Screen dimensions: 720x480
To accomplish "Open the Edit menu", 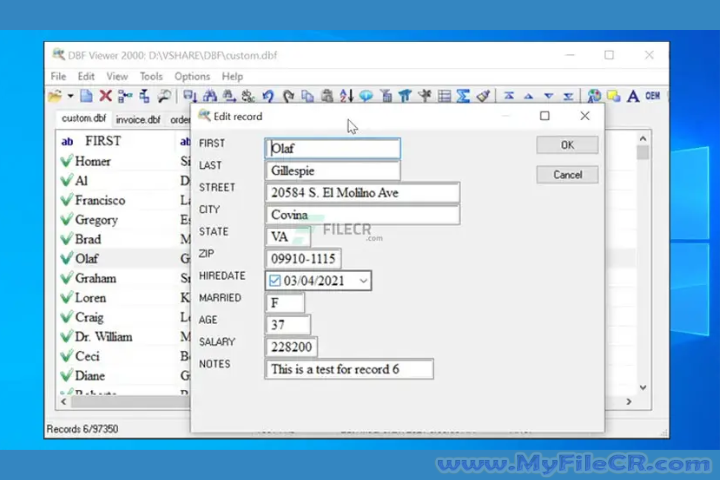I will pyautogui.click(x=86, y=76).
